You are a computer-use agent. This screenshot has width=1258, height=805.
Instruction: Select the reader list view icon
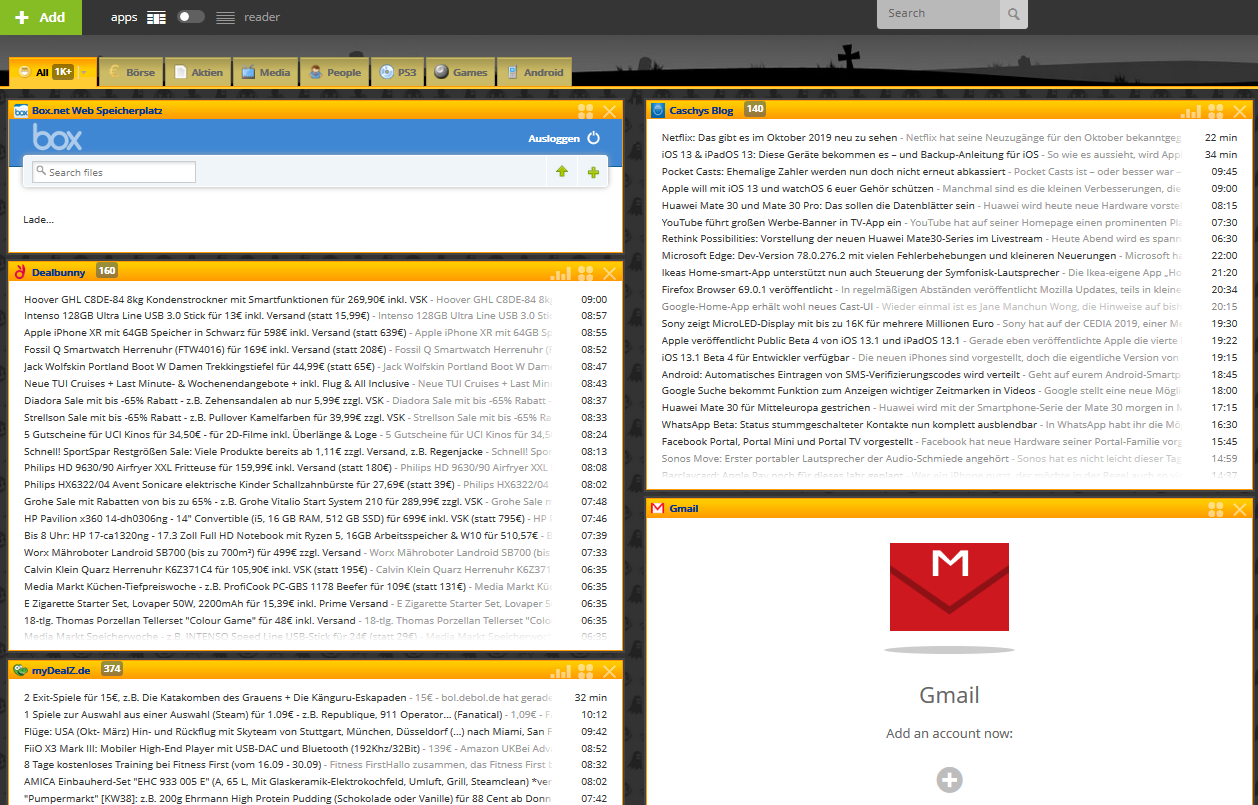(x=226, y=17)
